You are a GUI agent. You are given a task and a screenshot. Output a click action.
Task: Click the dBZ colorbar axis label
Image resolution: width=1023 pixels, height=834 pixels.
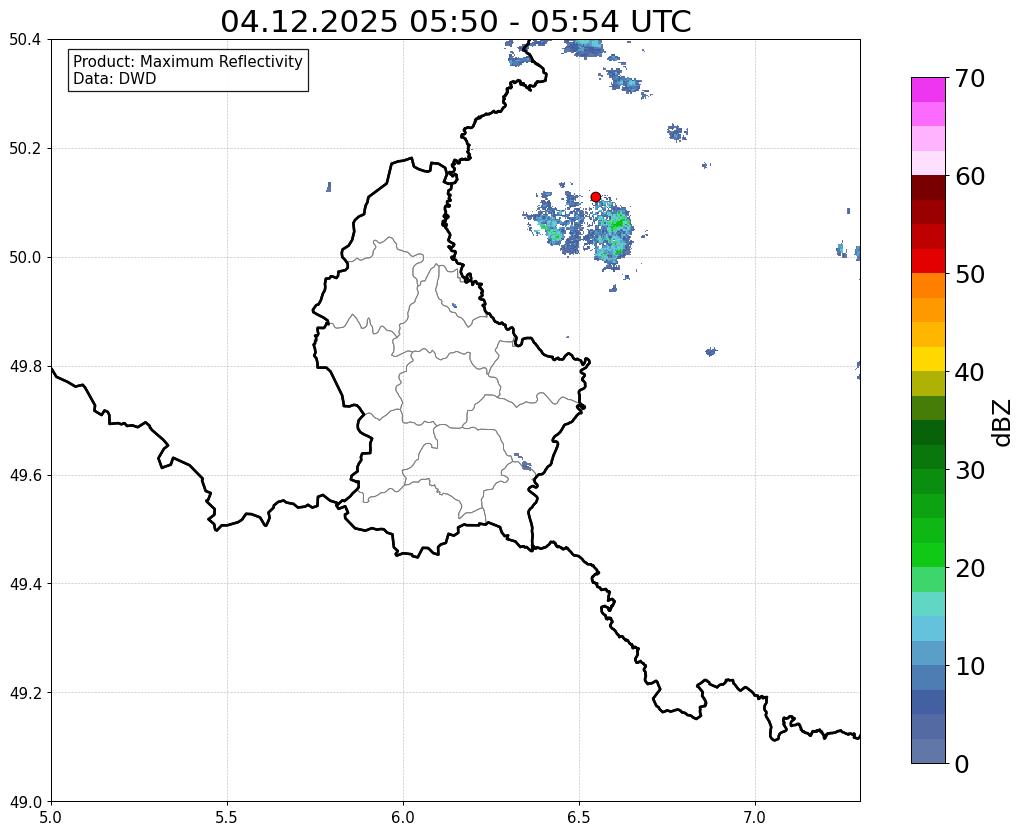(x=1003, y=423)
